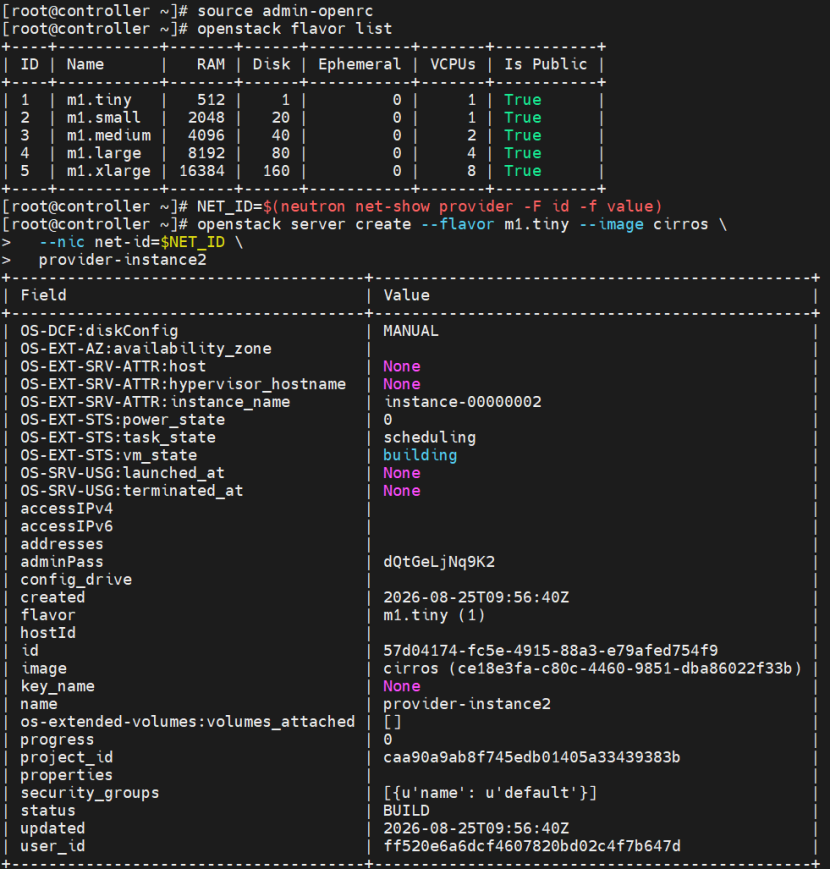Click 'None' next to key_name
The height and width of the screenshot is (869, 830).
[x=402, y=686]
